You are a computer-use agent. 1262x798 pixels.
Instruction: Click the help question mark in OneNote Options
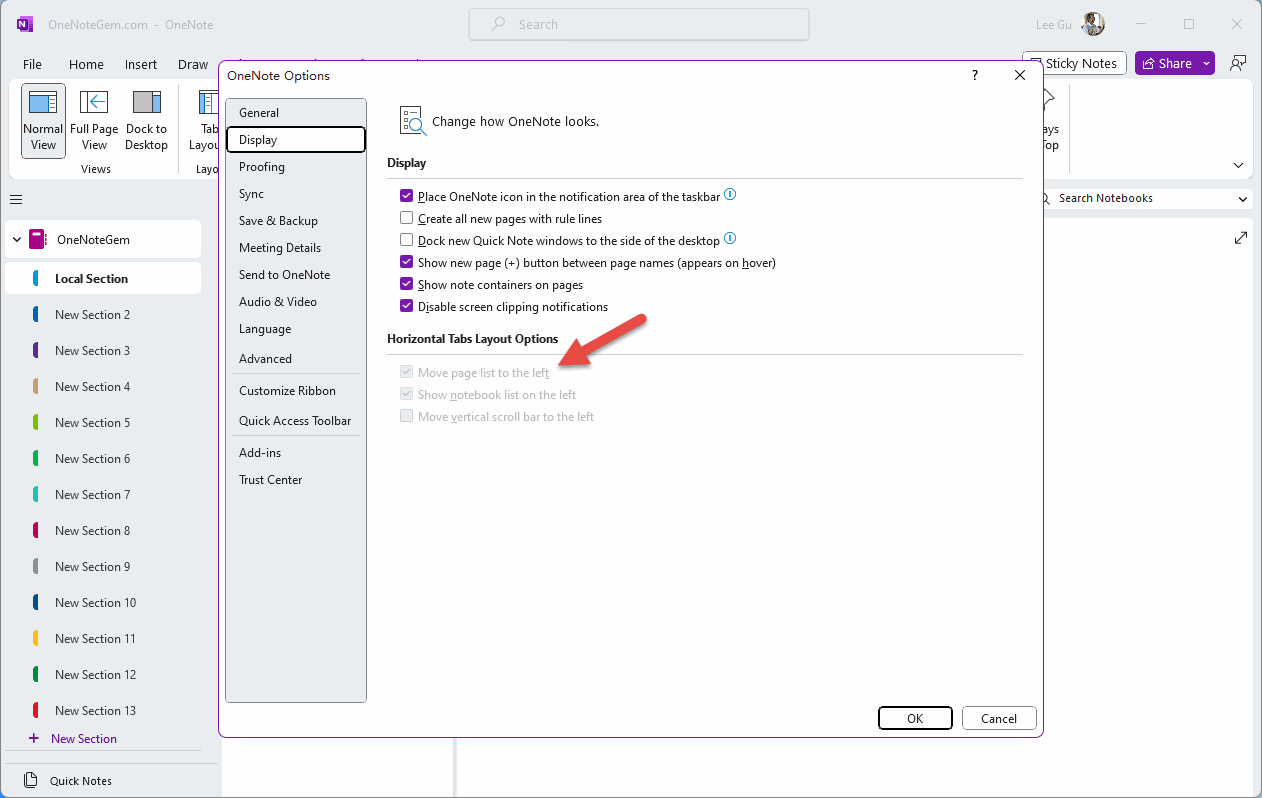pyautogui.click(x=974, y=75)
